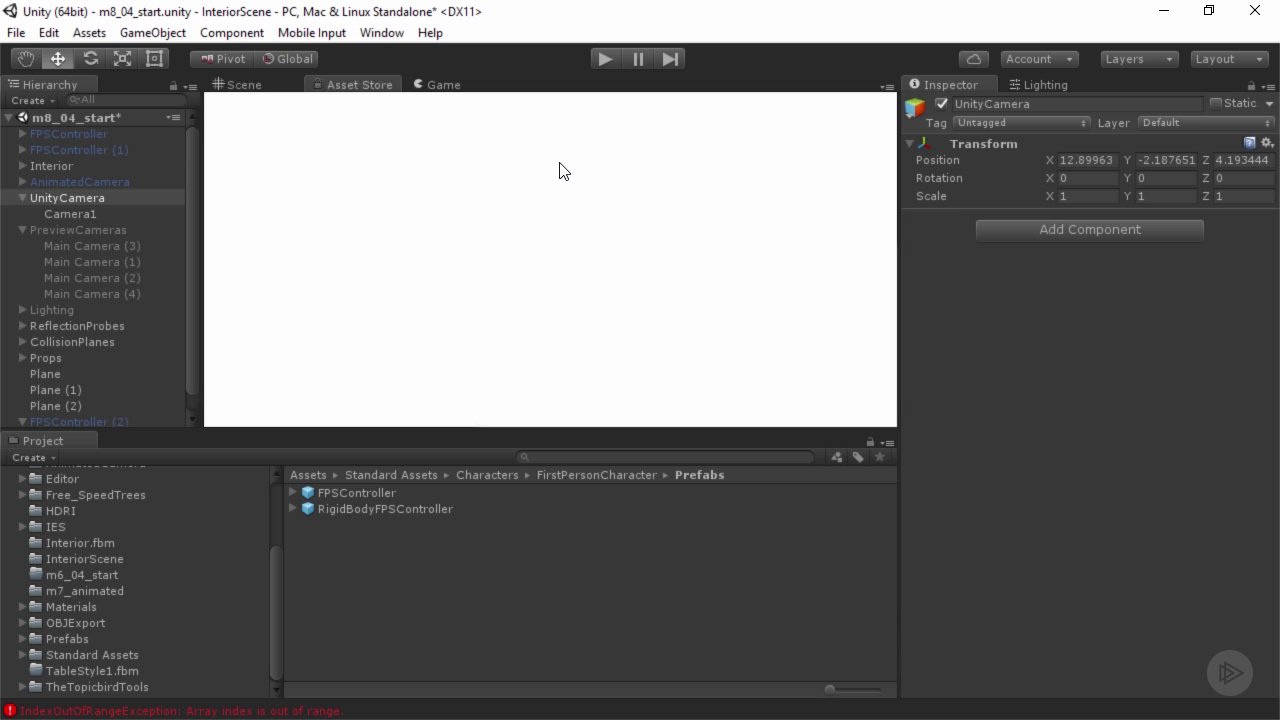Screen dimensions: 1280x720
Task: Open Hierarchy panel options menu
Action: [x=190, y=86]
